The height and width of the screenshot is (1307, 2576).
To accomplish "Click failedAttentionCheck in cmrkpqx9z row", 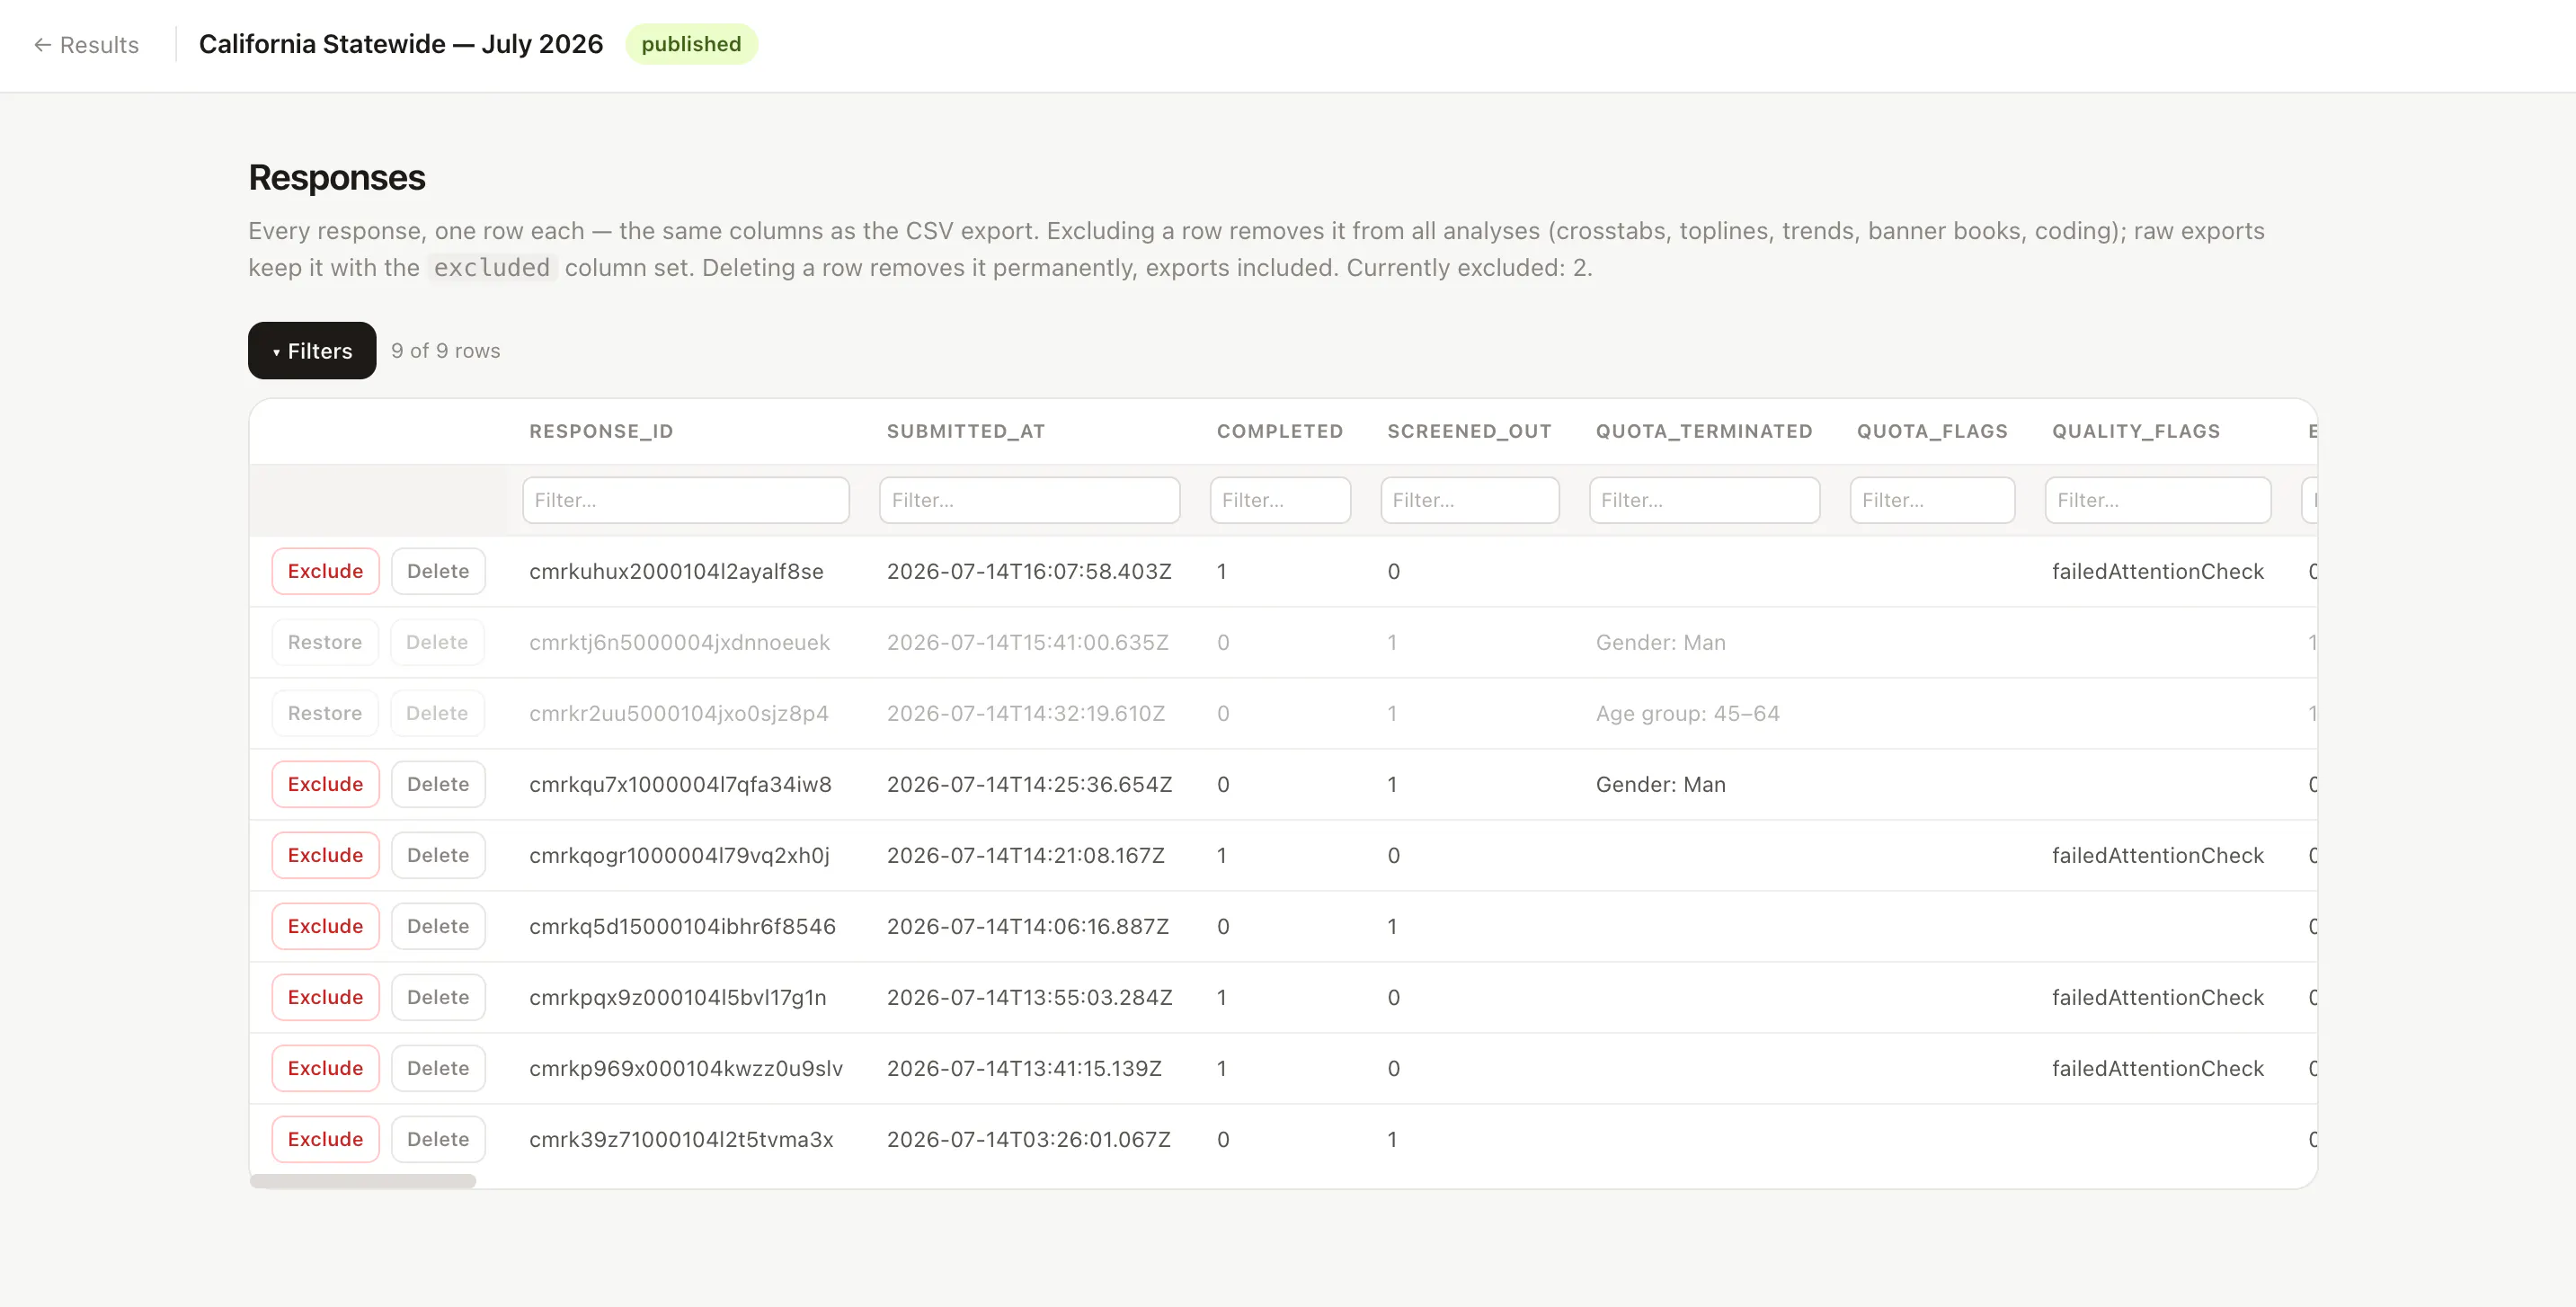I will (2158, 997).
